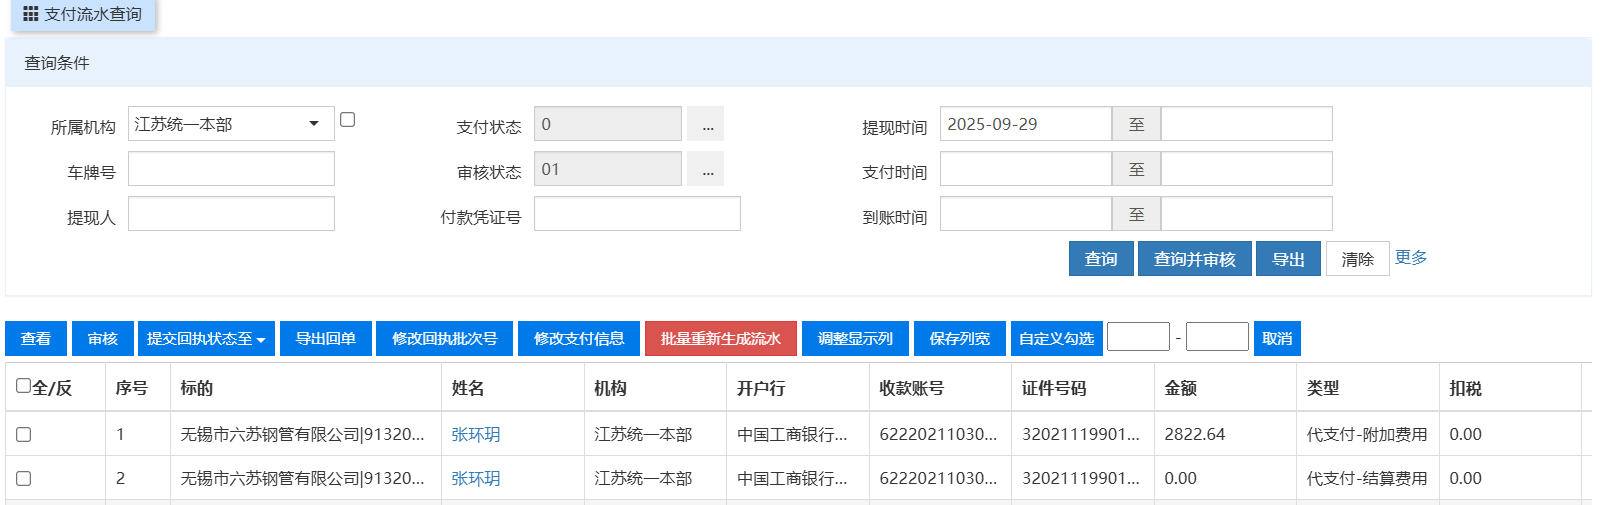Click the 支付时间 start date field
Screen dimensions: 1609x505
click(x=1026, y=169)
